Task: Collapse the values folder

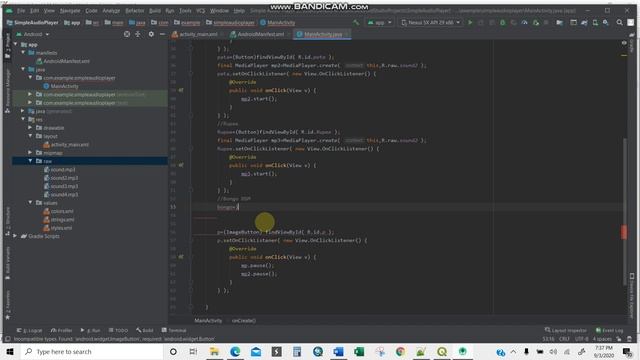Action: (30, 202)
